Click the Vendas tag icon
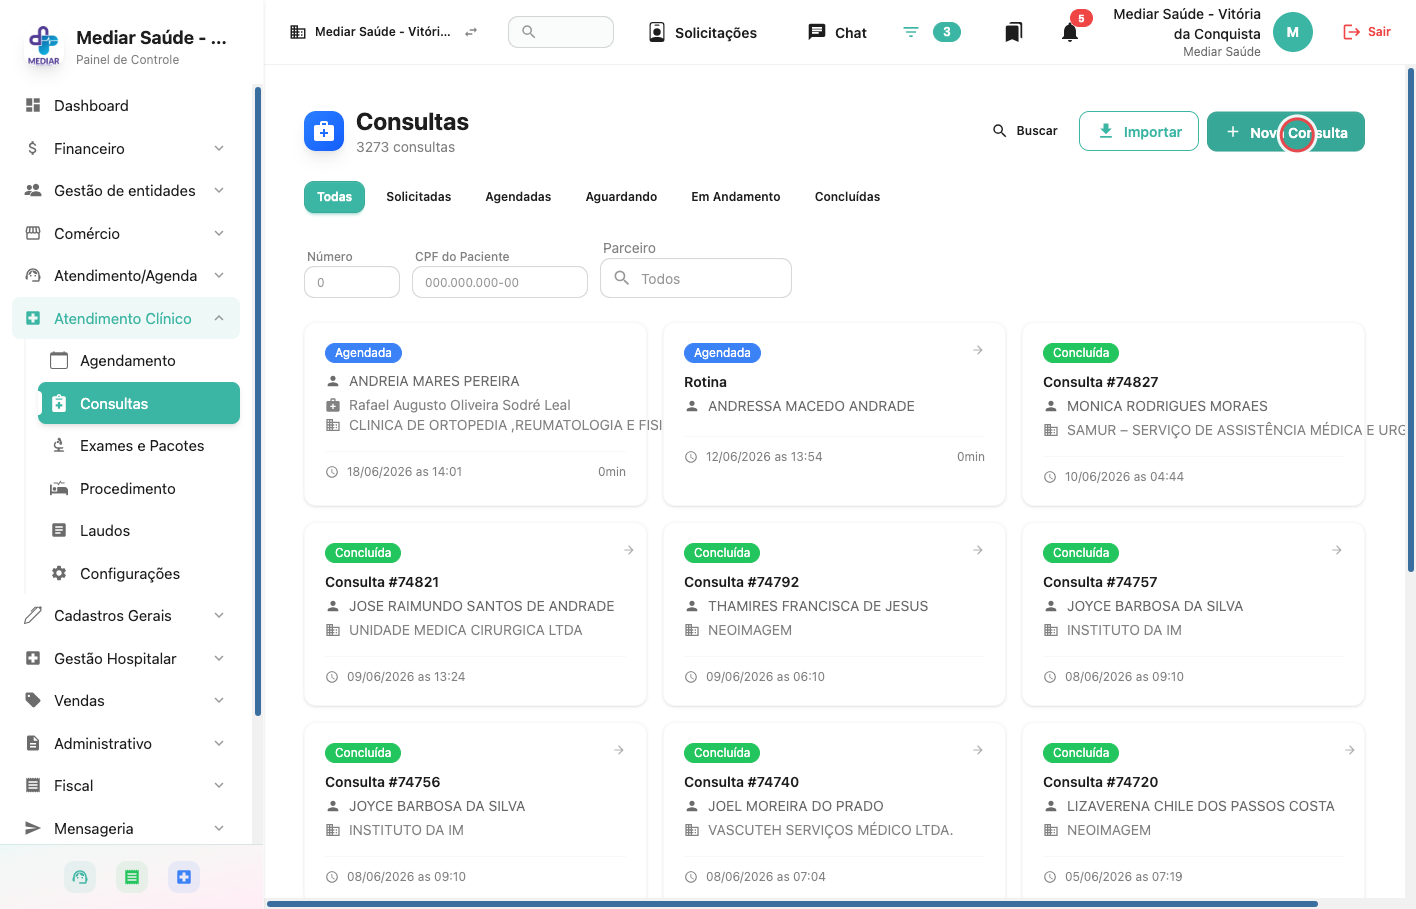 point(33,700)
